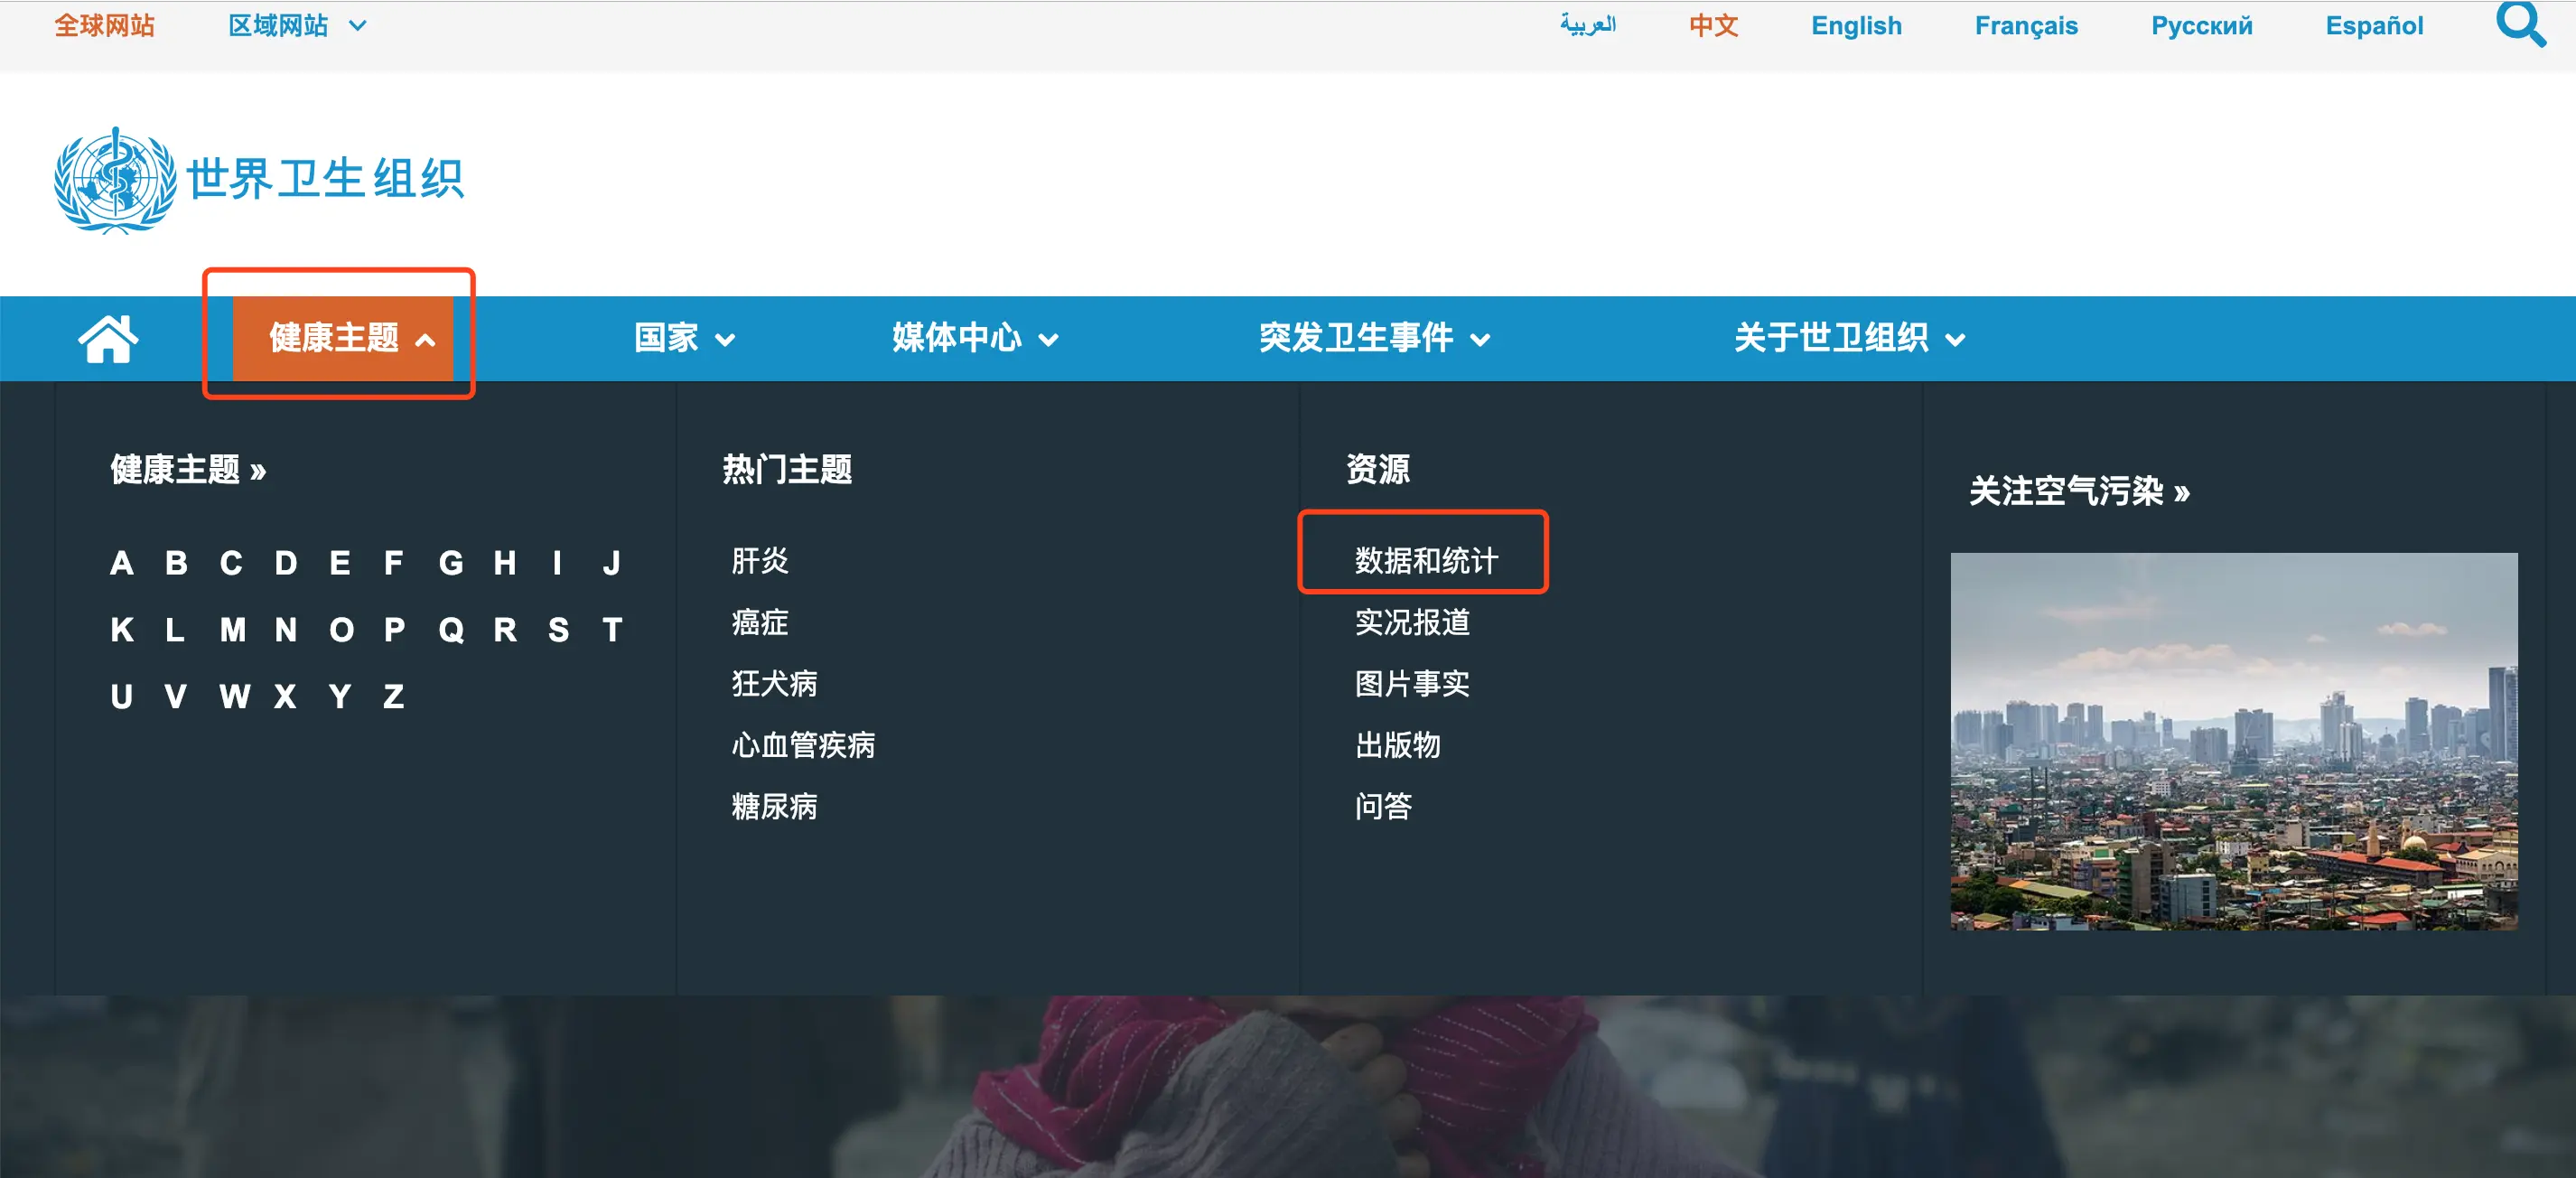Click the home icon in navigation bar

[x=108, y=338]
